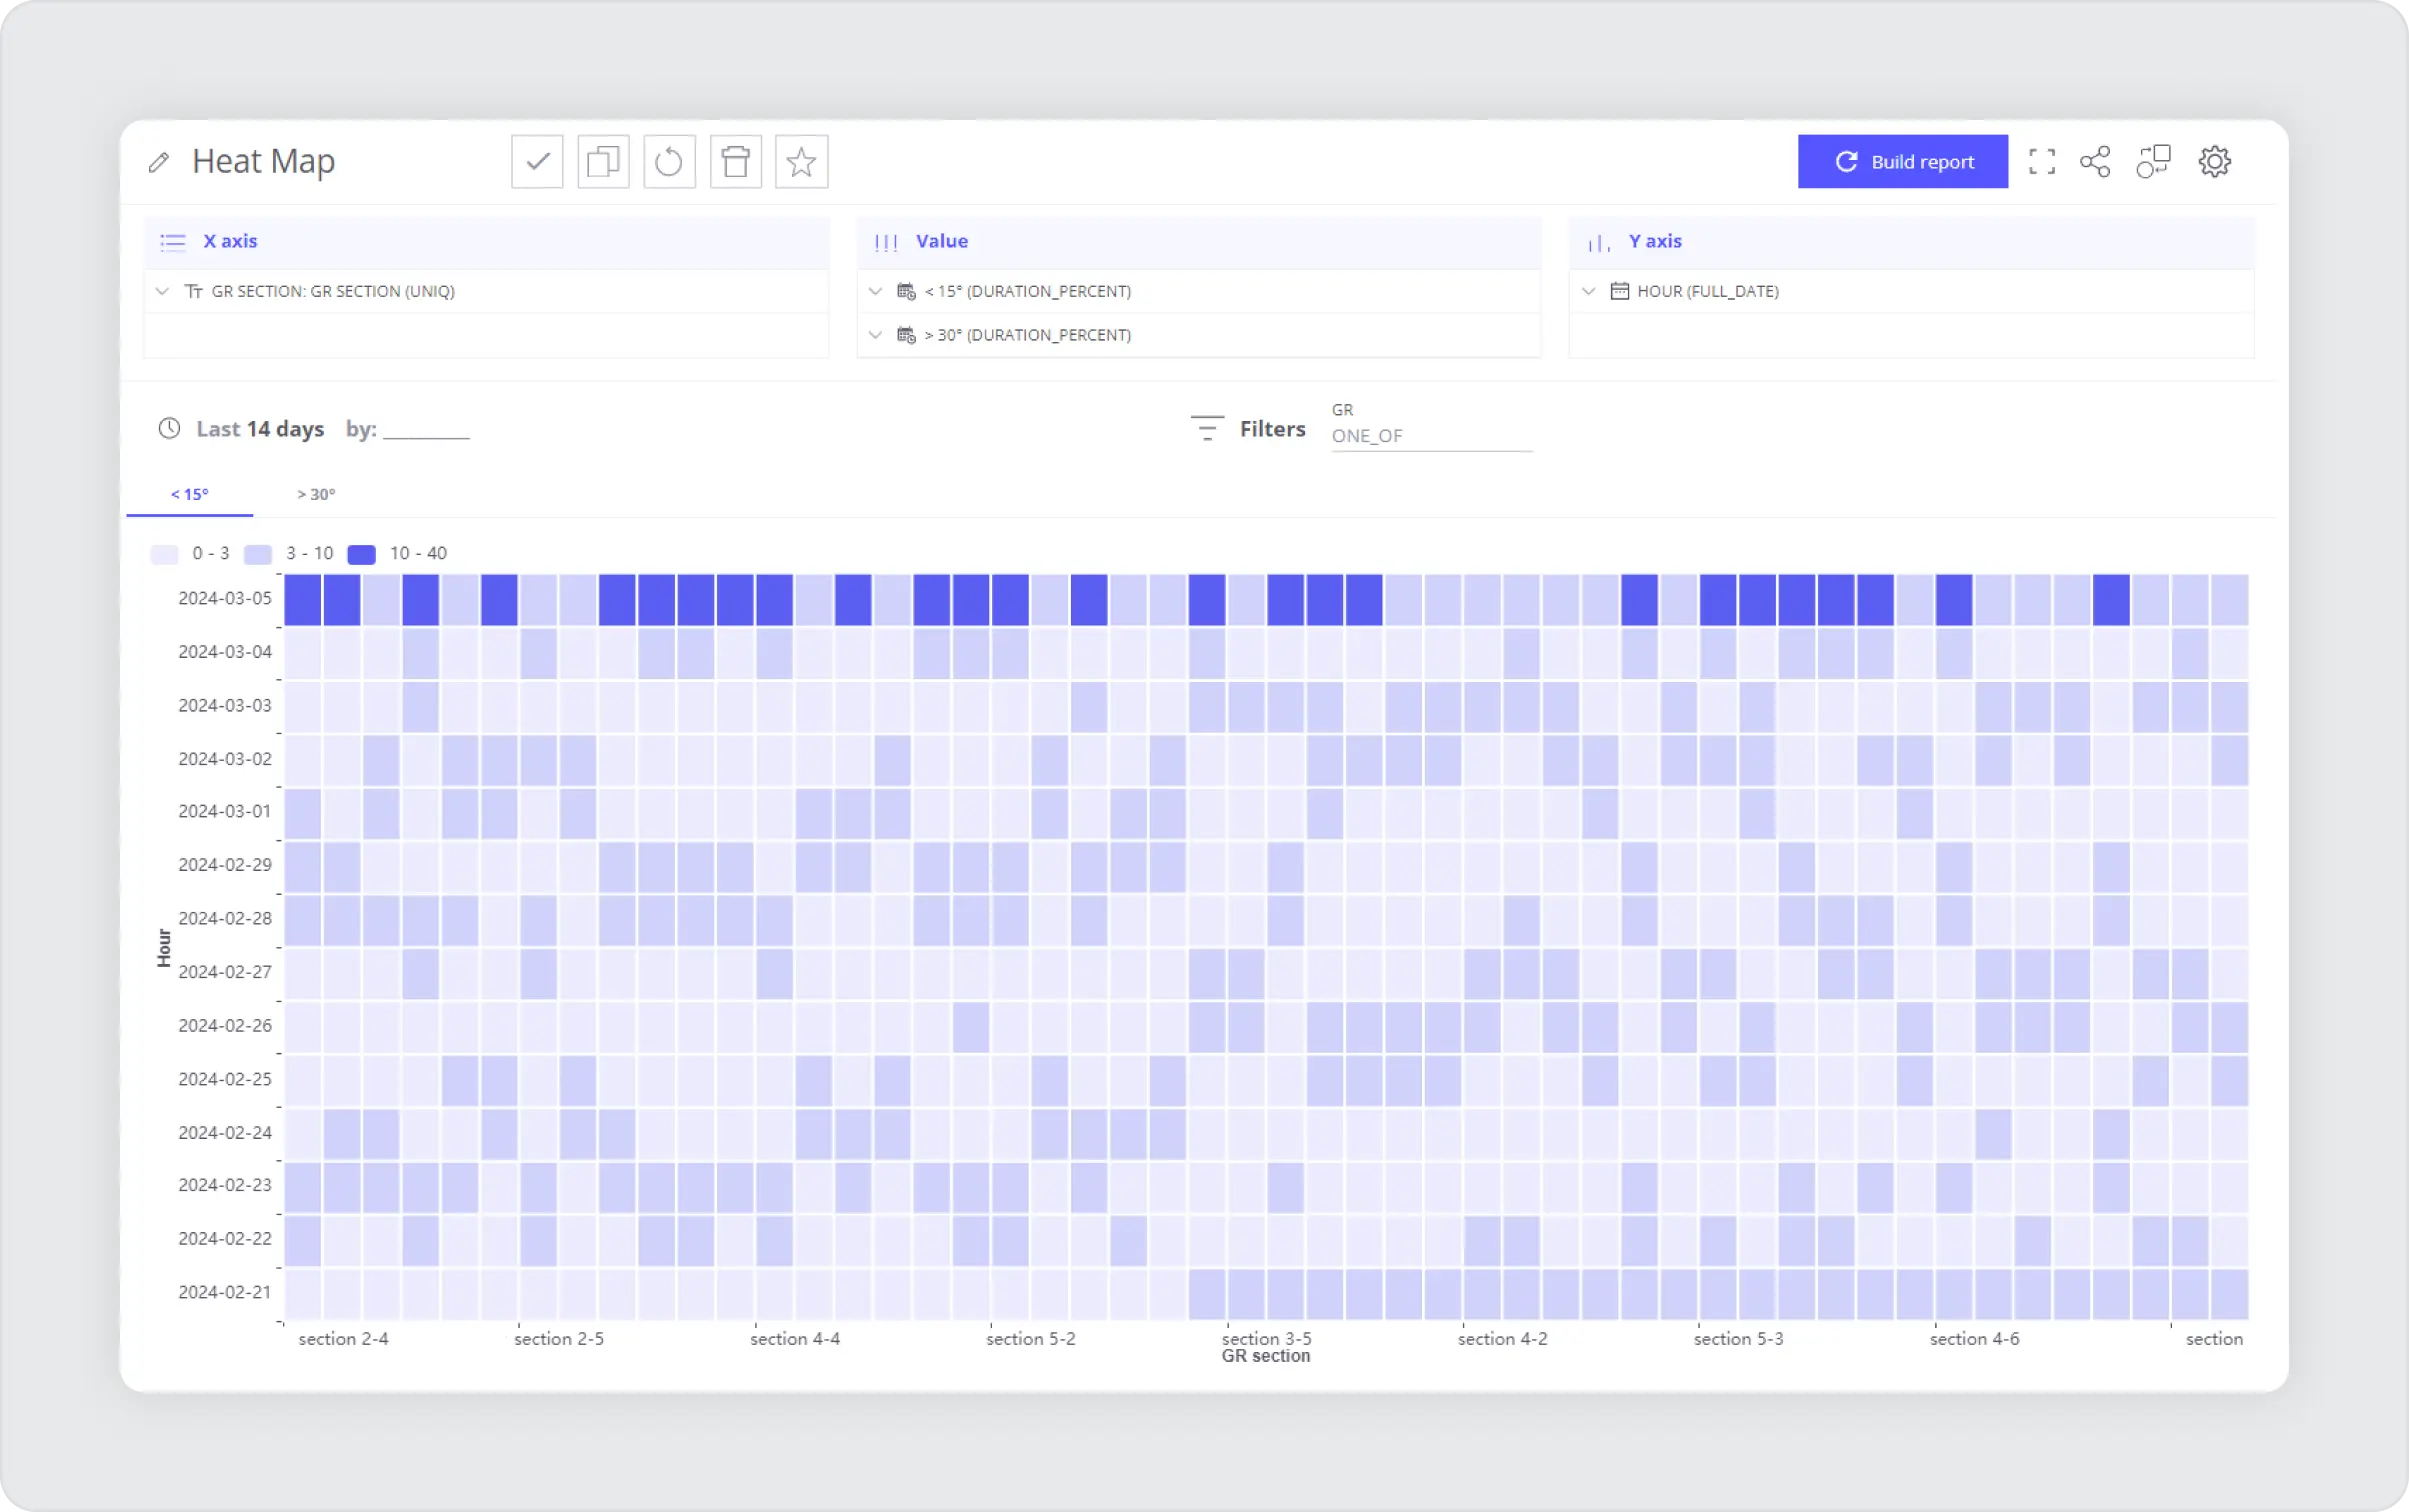Expand GR SECTION (UNIQ) on X axis
Viewport: 2409px width, 1512px height.
point(163,291)
